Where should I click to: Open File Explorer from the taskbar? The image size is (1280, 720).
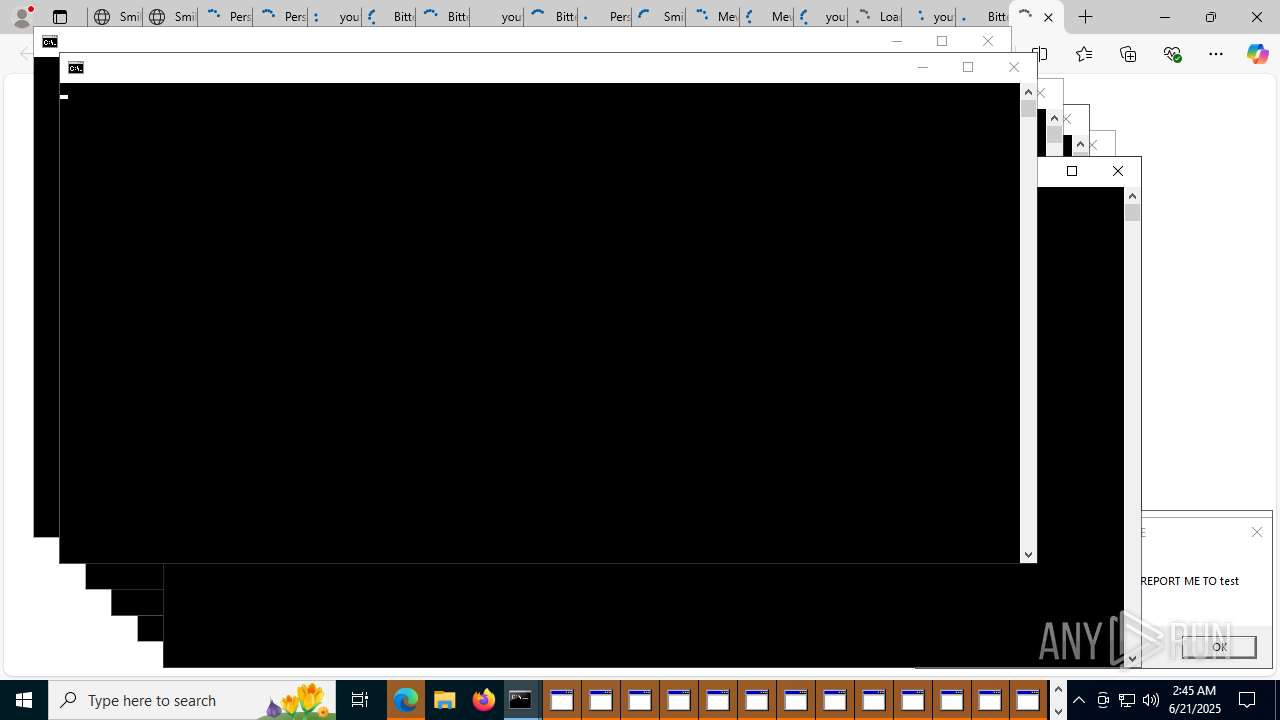[444, 700]
